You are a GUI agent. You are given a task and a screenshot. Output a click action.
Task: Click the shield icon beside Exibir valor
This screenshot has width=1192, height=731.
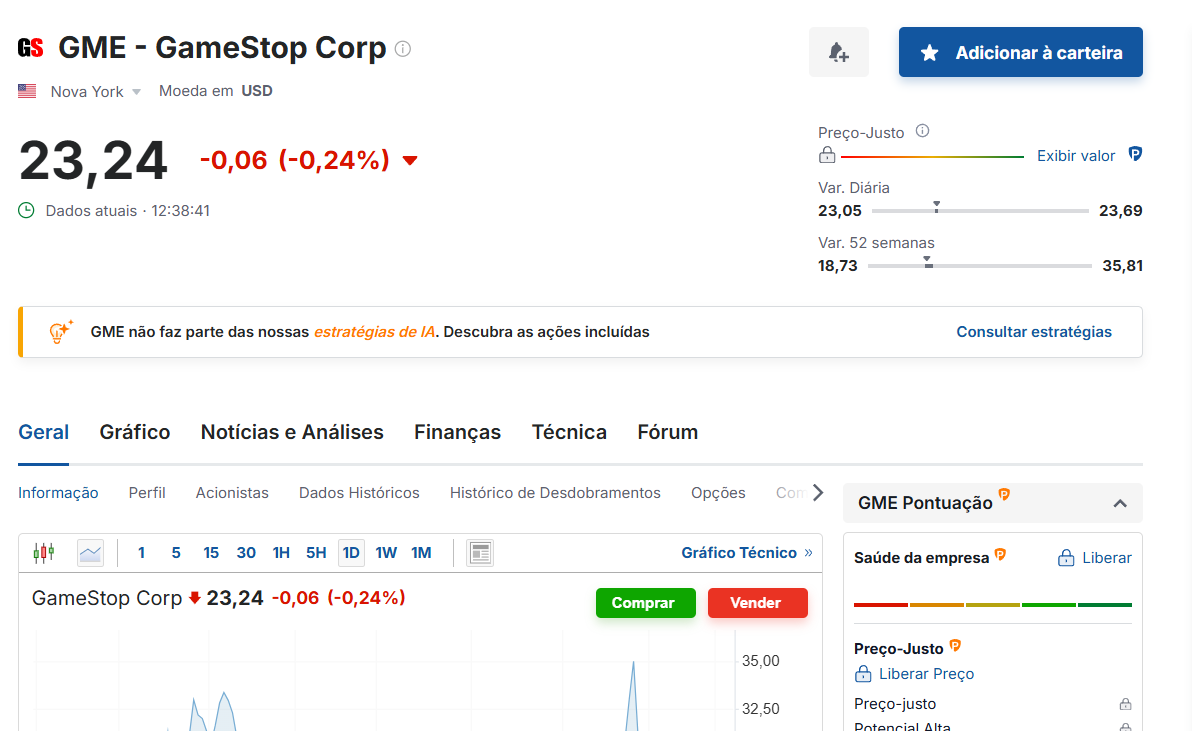pyautogui.click(x=1135, y=154)
